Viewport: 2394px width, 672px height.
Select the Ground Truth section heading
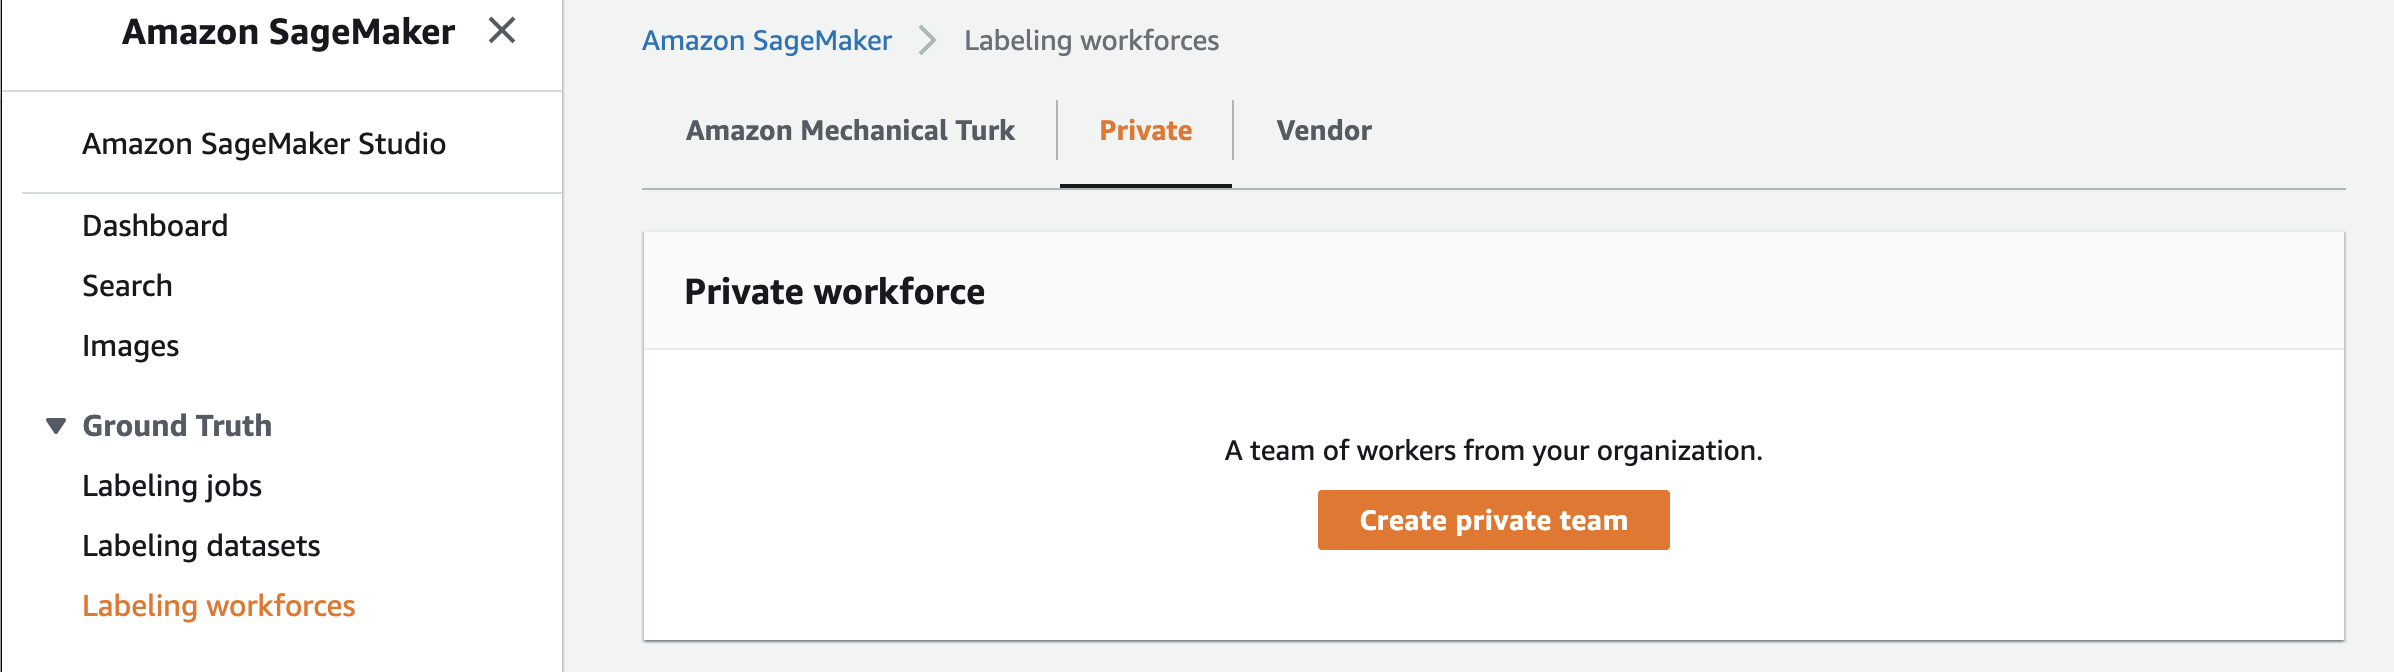click(177, 426)
